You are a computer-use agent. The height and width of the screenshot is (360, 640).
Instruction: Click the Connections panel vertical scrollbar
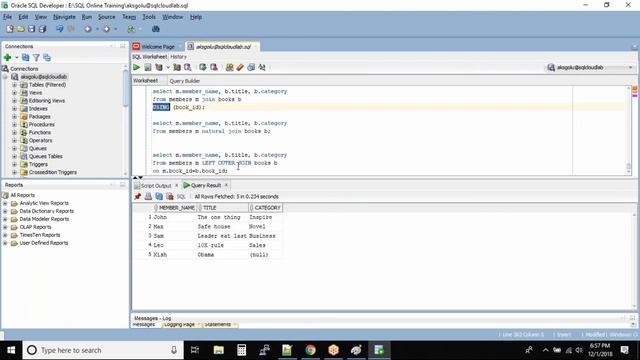point(125,120)
